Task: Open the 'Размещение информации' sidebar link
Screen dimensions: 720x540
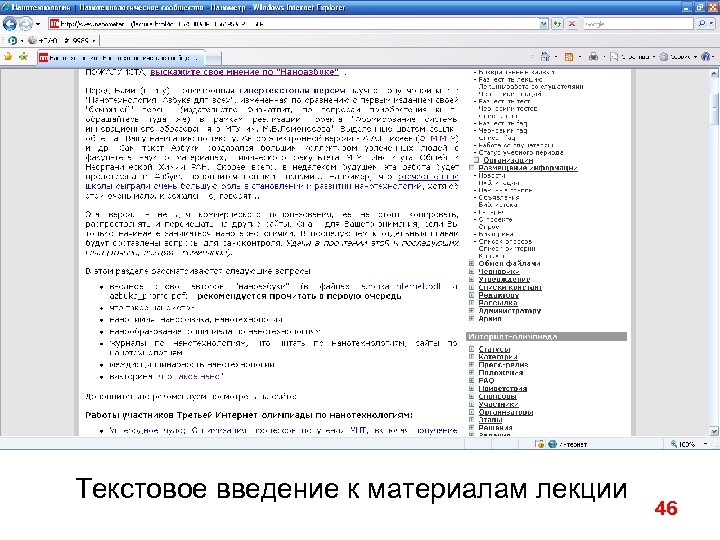Action: click(x=528, y=168)
